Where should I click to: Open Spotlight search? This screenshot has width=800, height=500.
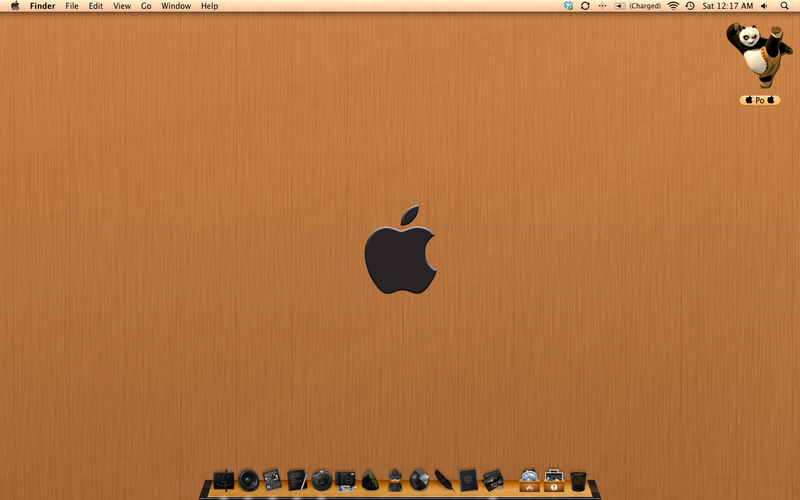784,6
